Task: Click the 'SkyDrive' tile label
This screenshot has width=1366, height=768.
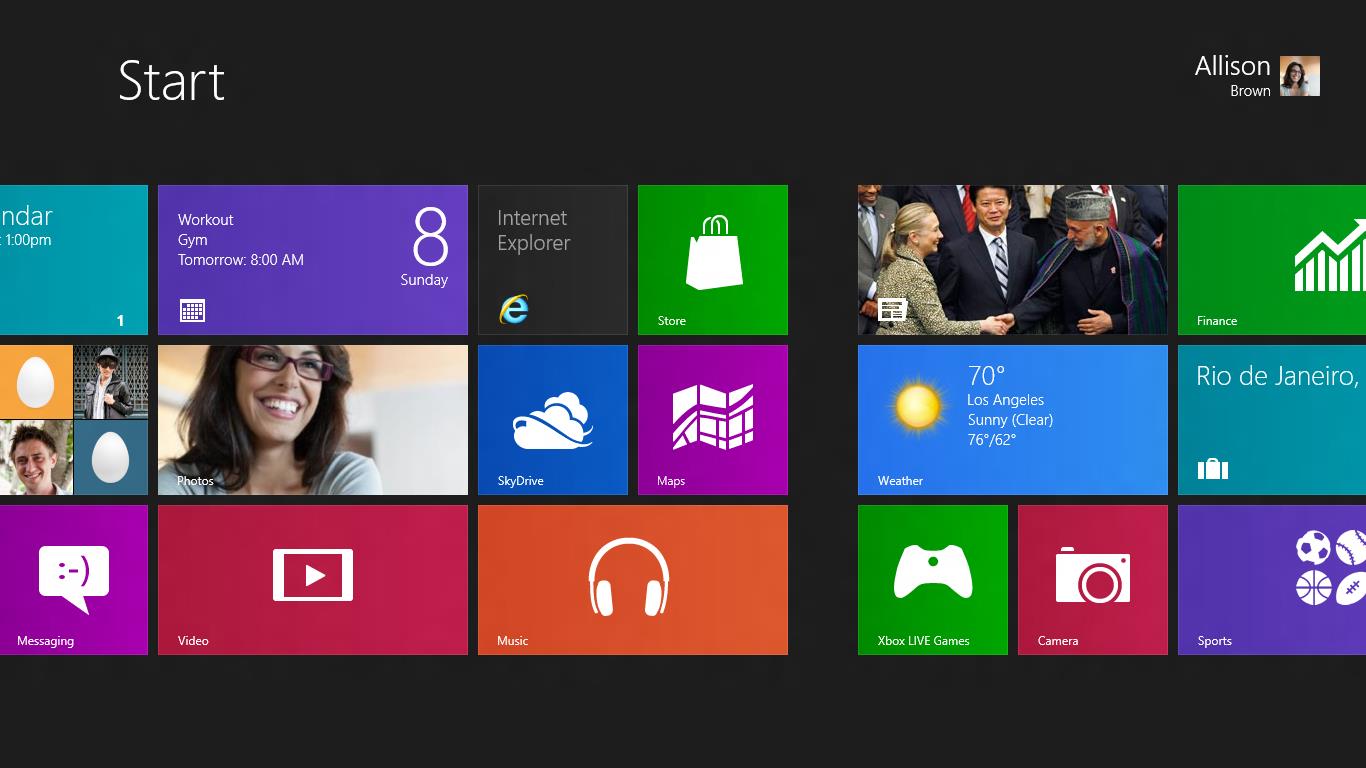Action: point(521,481)
